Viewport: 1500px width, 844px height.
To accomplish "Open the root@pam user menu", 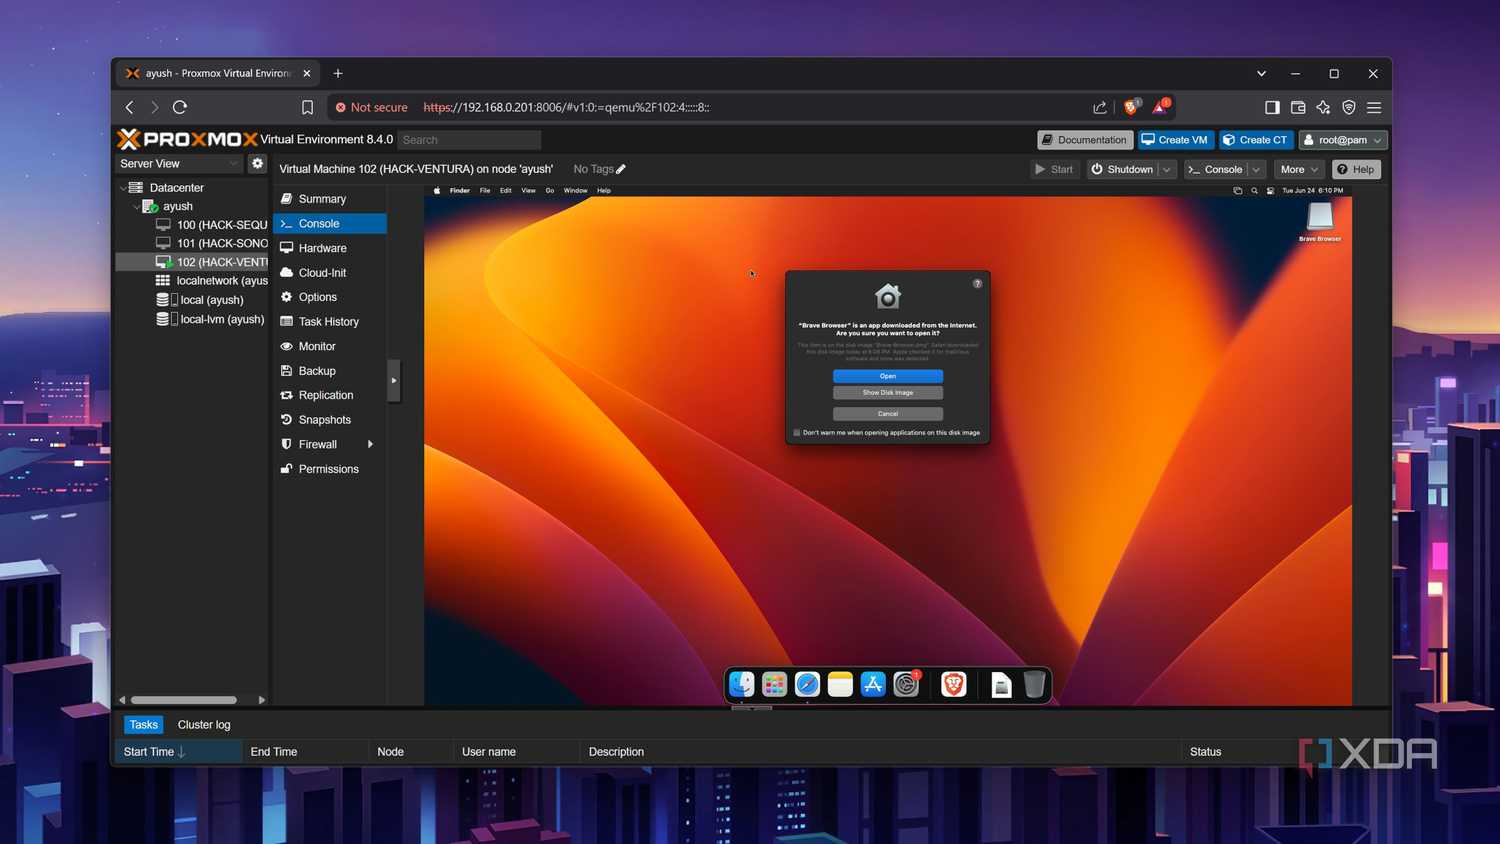I will pos(1342,140).
